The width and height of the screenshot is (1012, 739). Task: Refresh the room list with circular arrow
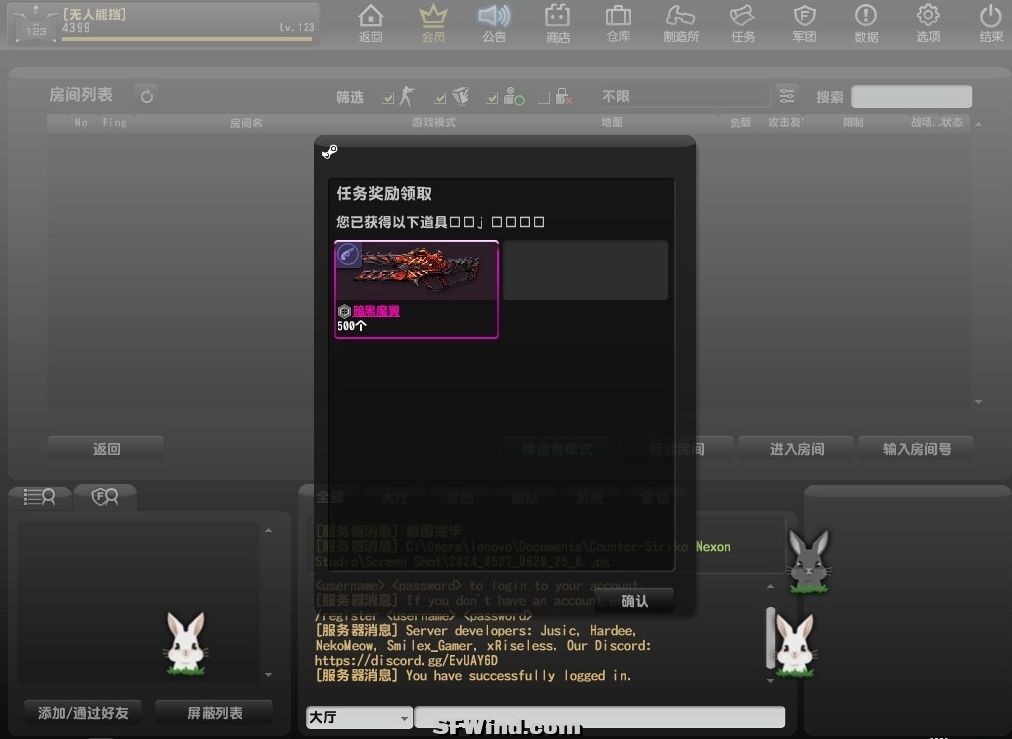coord(147,96)
